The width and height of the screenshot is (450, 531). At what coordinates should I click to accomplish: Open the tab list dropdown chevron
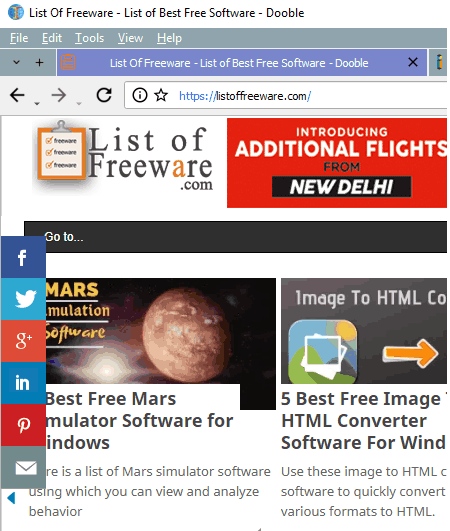click(x=16, y=62)
